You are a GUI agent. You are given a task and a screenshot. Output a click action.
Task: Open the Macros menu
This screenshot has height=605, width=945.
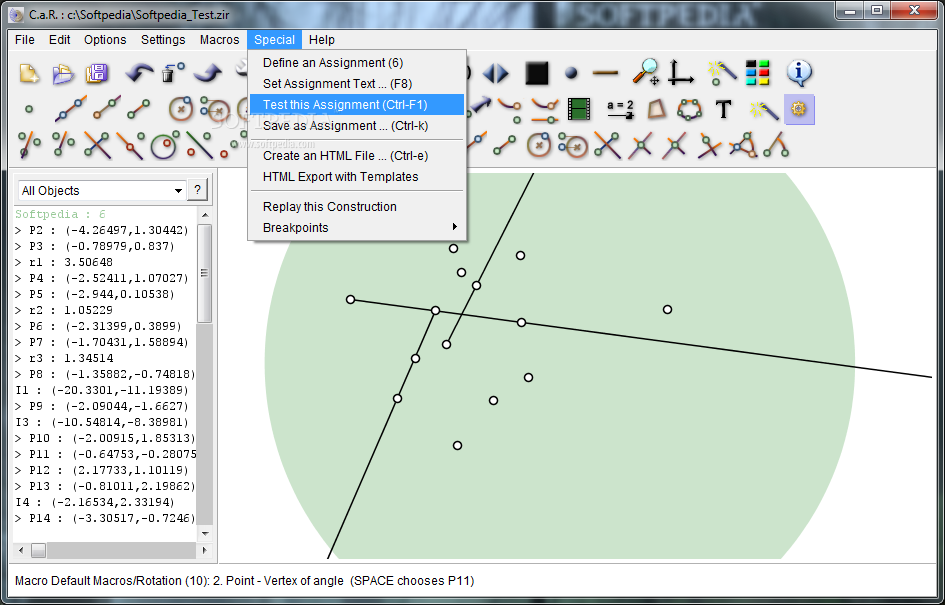point(219,40)
